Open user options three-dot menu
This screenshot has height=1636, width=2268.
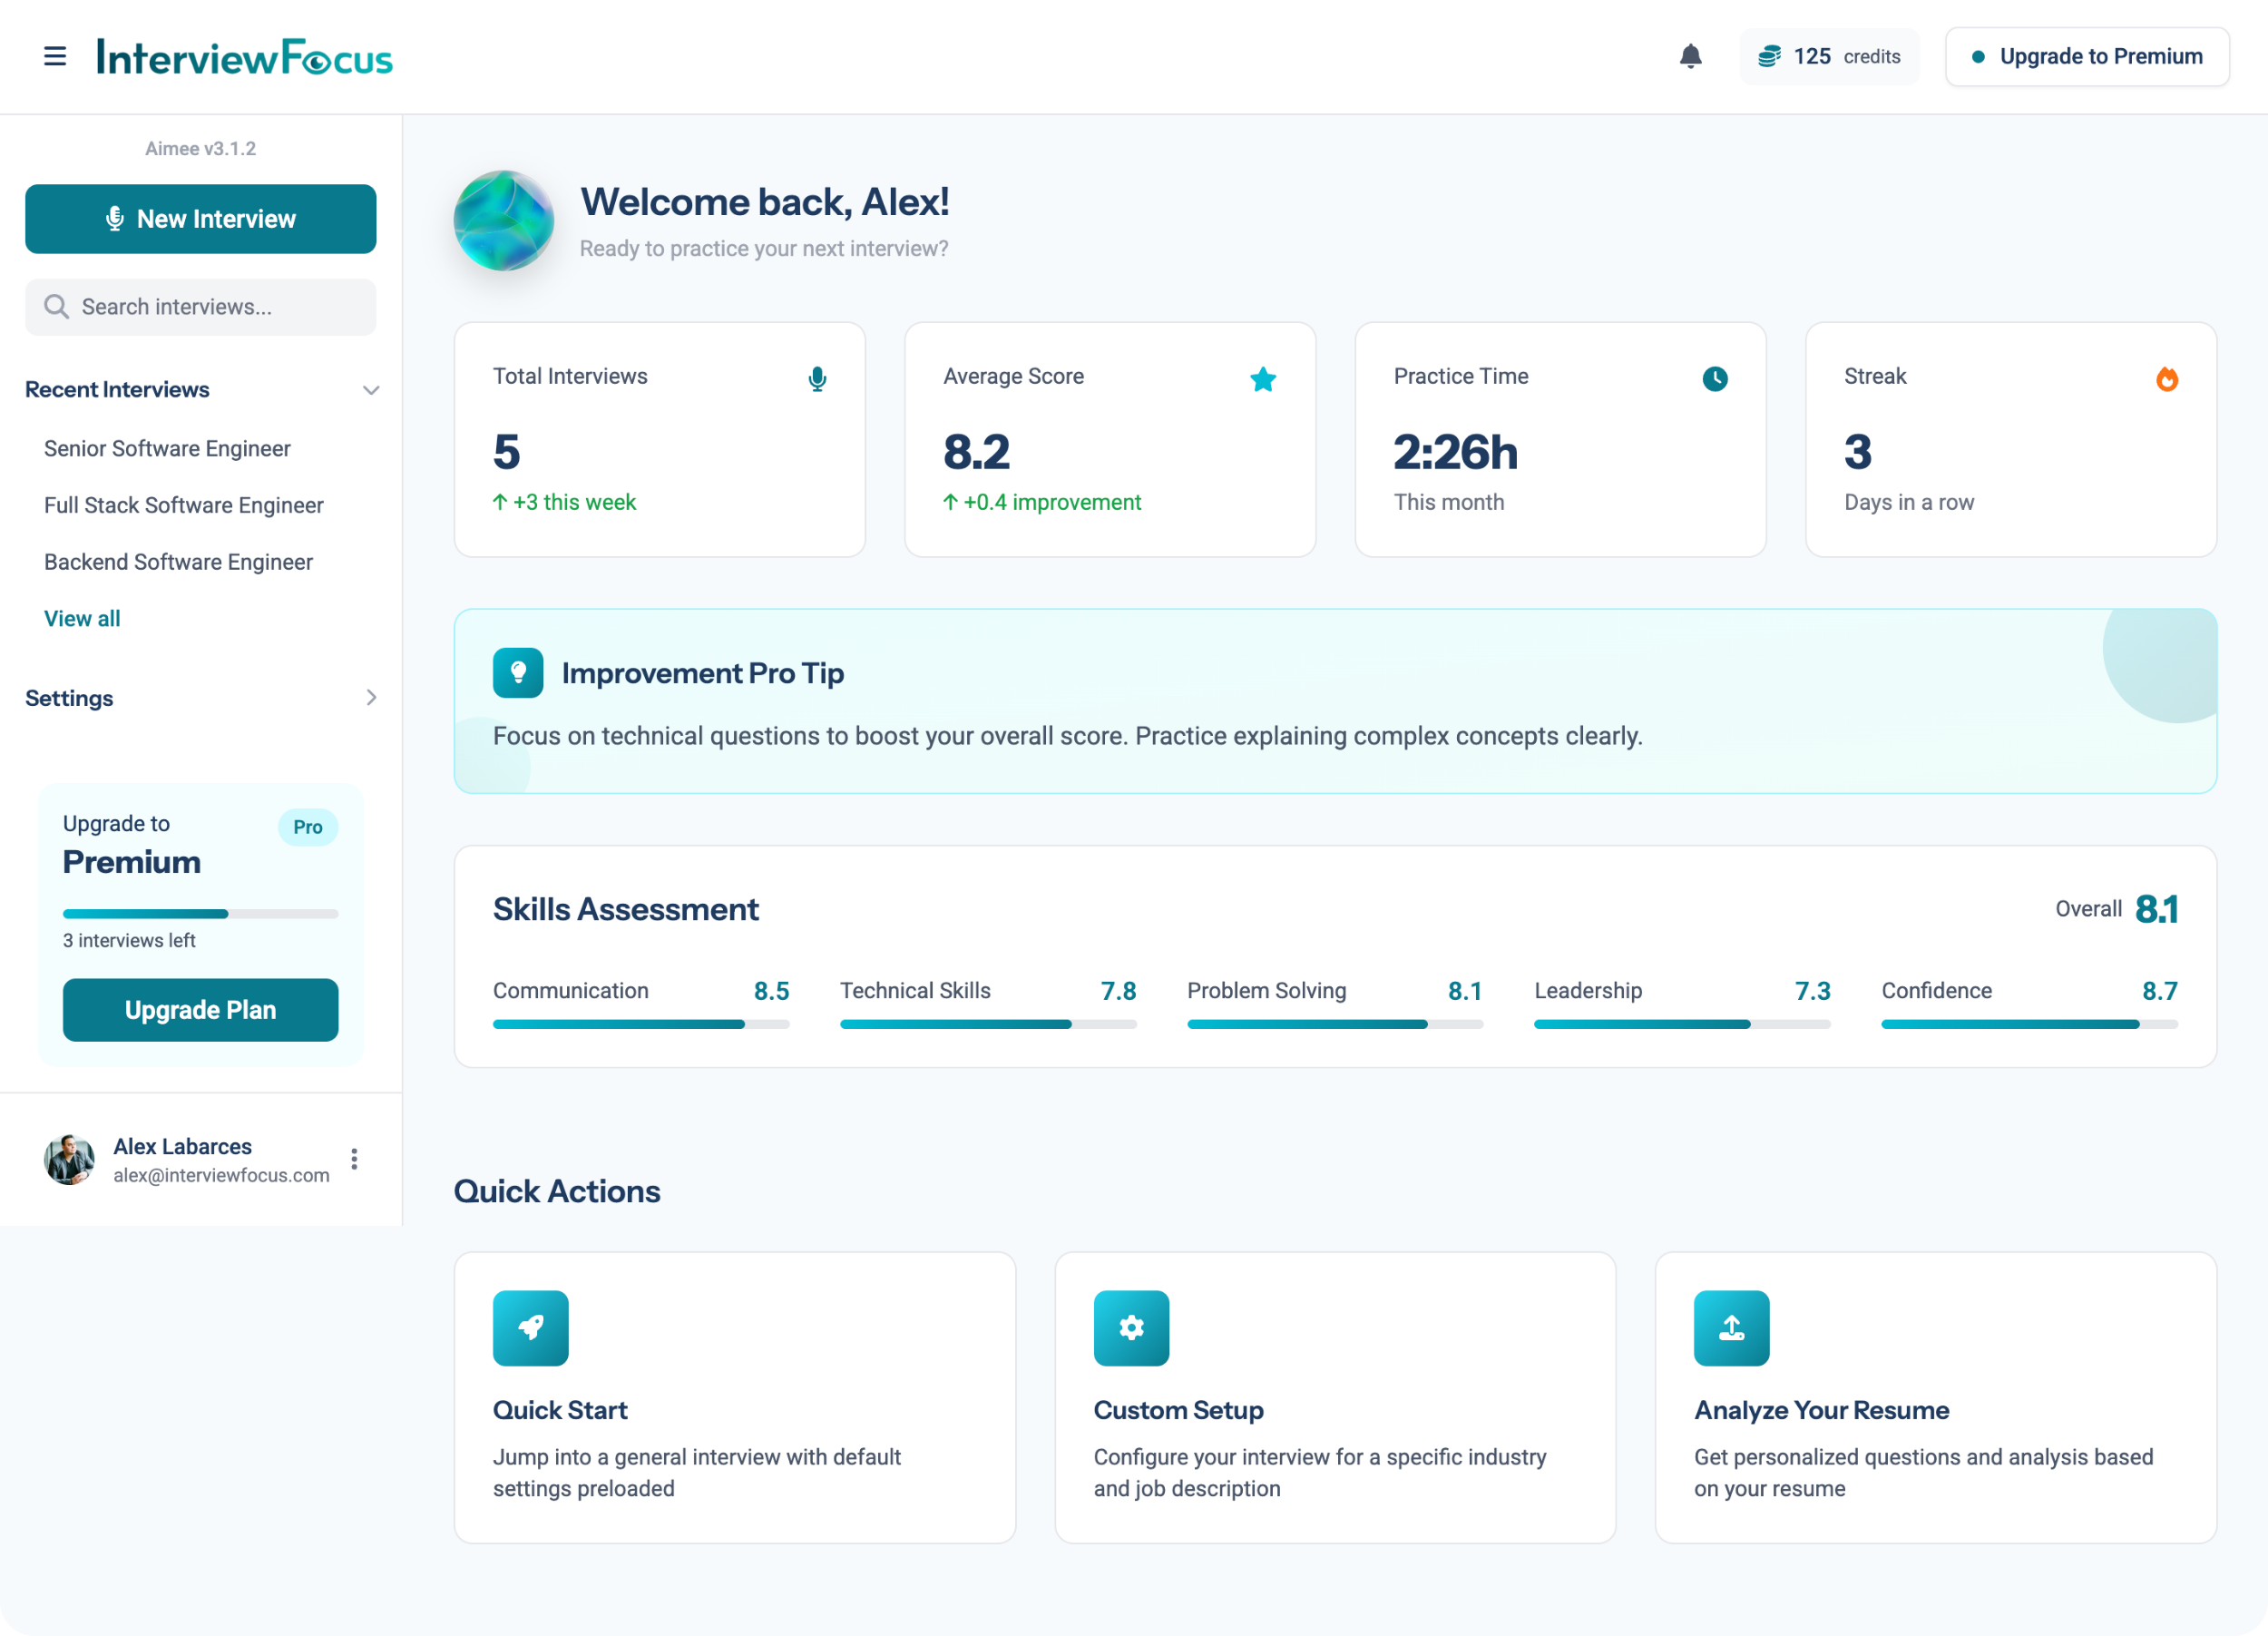click(x=354, y=1159)
